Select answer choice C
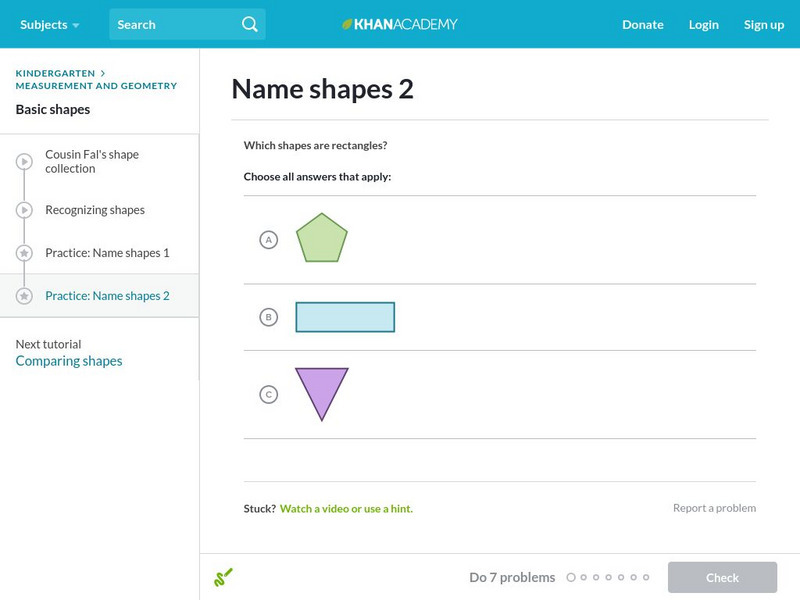Screen dimensions: 800x600 pyautogui.click(x=268, y=394)
